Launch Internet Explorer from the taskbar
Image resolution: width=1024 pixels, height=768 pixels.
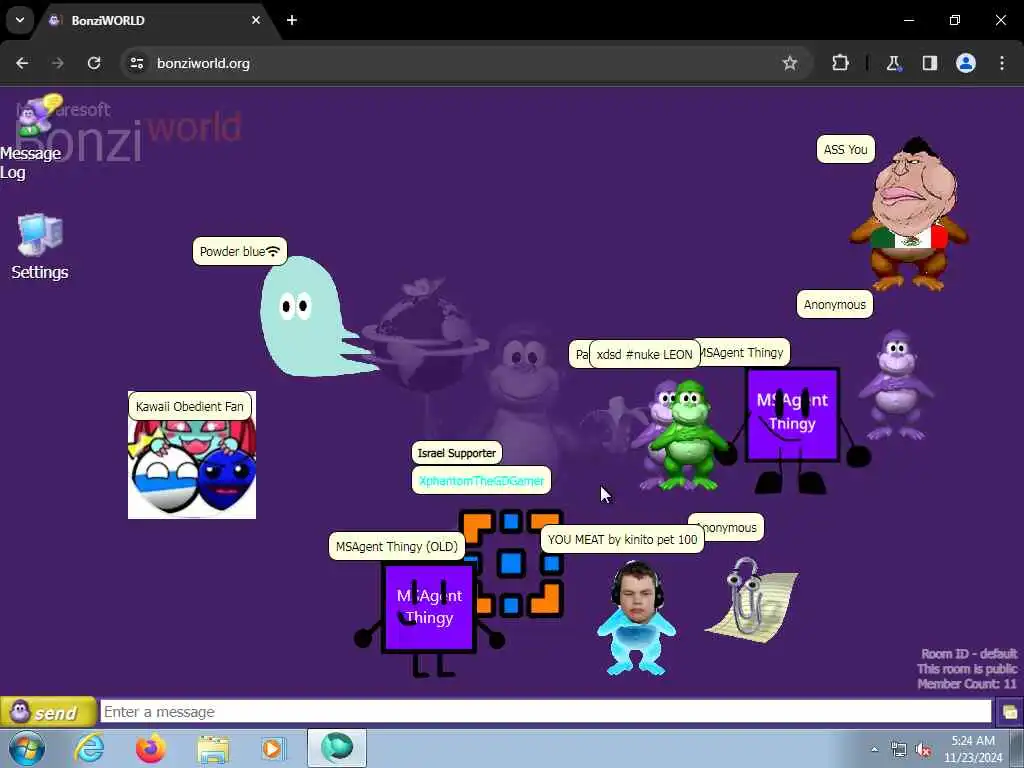tap(89, 748)
